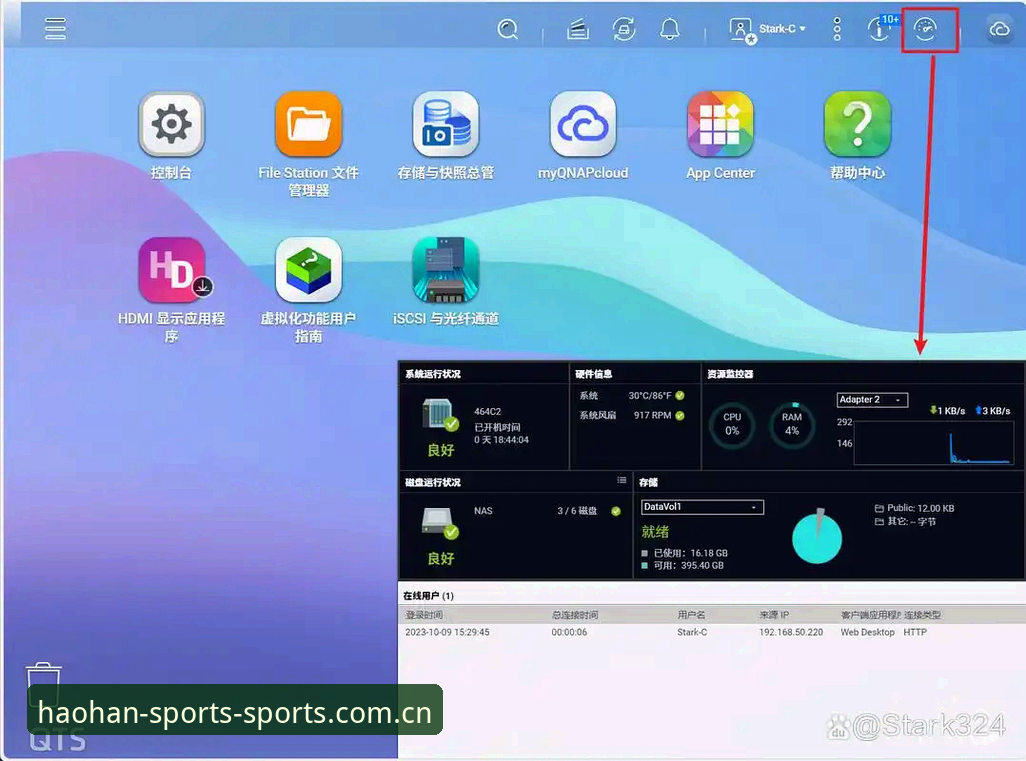Sort by 总连接时间 column header
Image resolution: width=1026 pixels, height=761 pixels.
pos(575,615)
